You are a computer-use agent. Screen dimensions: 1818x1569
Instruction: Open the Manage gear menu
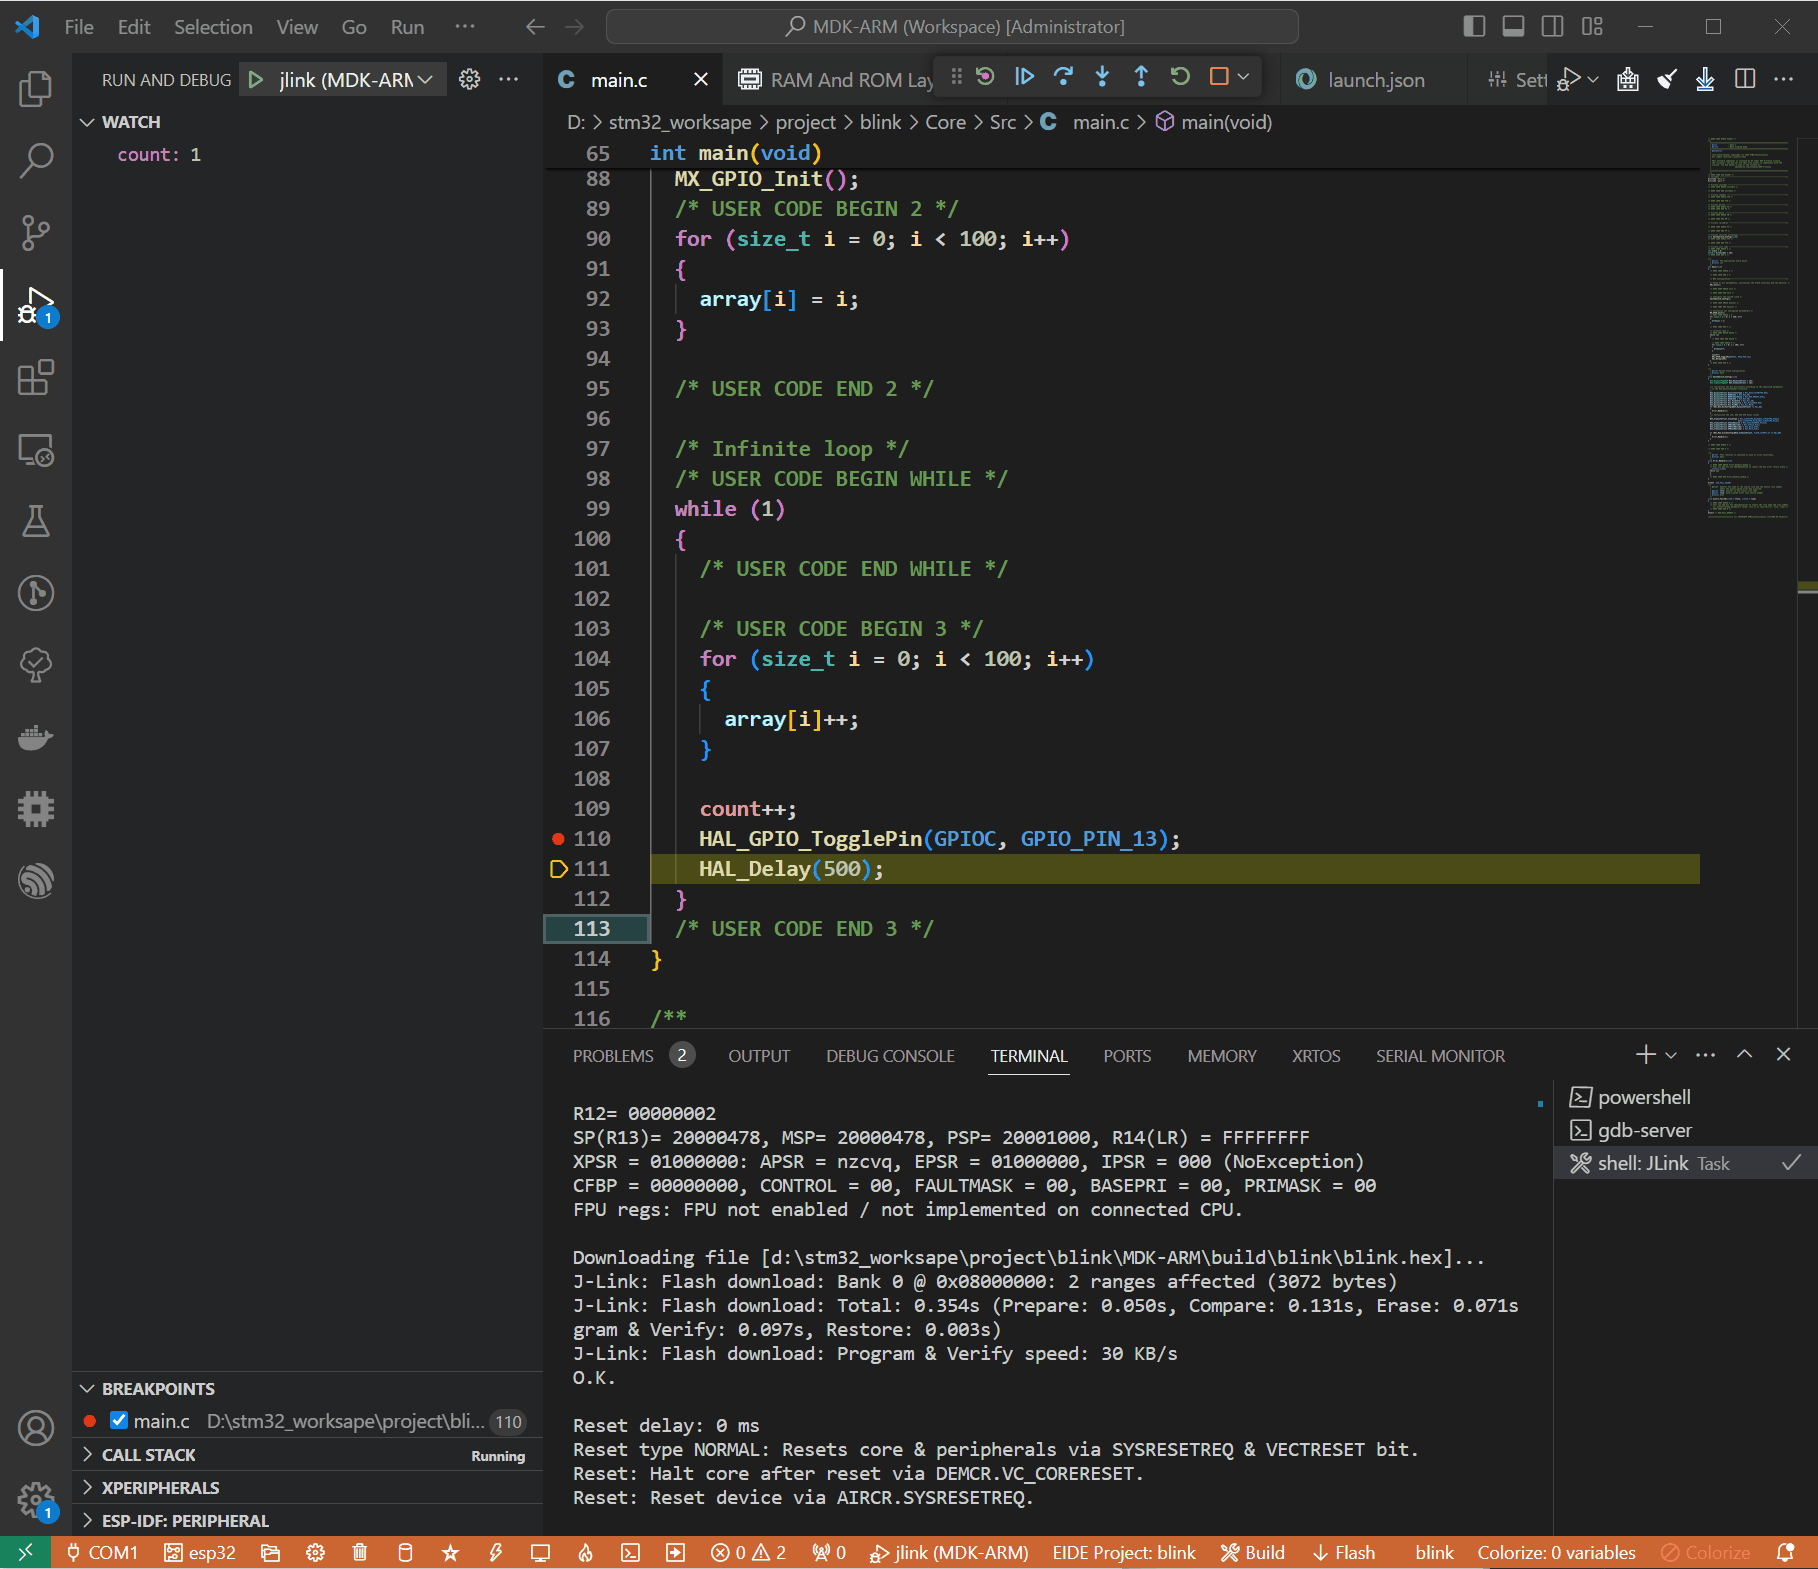point(36,1500)
